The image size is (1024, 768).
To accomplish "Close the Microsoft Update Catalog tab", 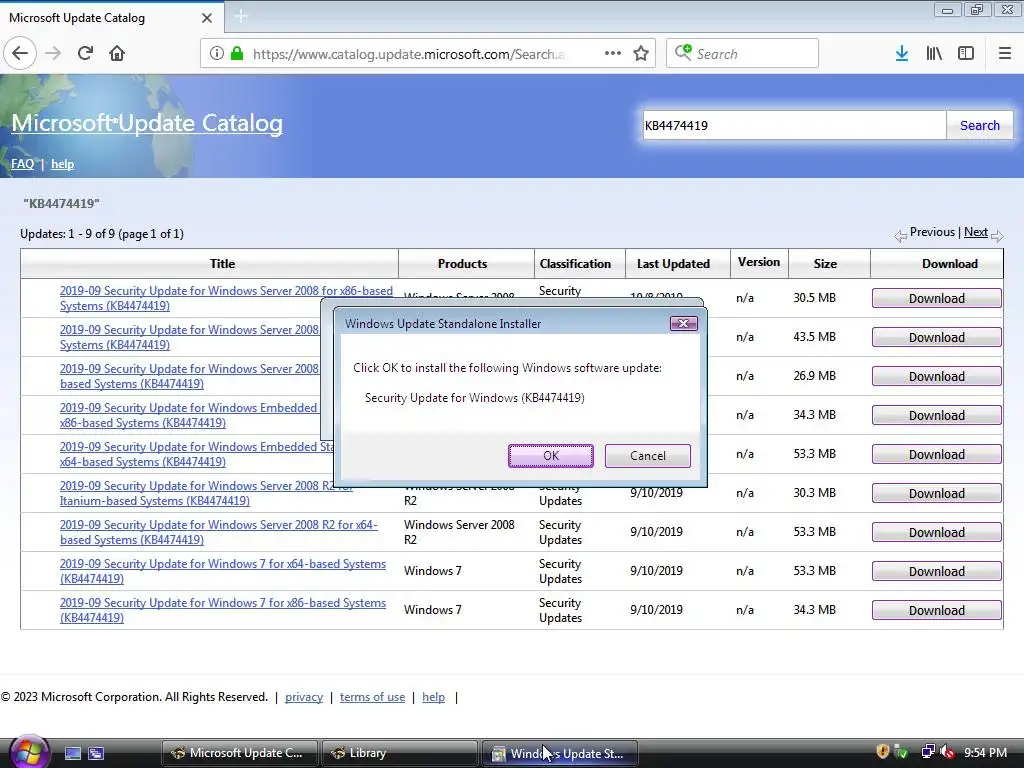I will point(207,18).
